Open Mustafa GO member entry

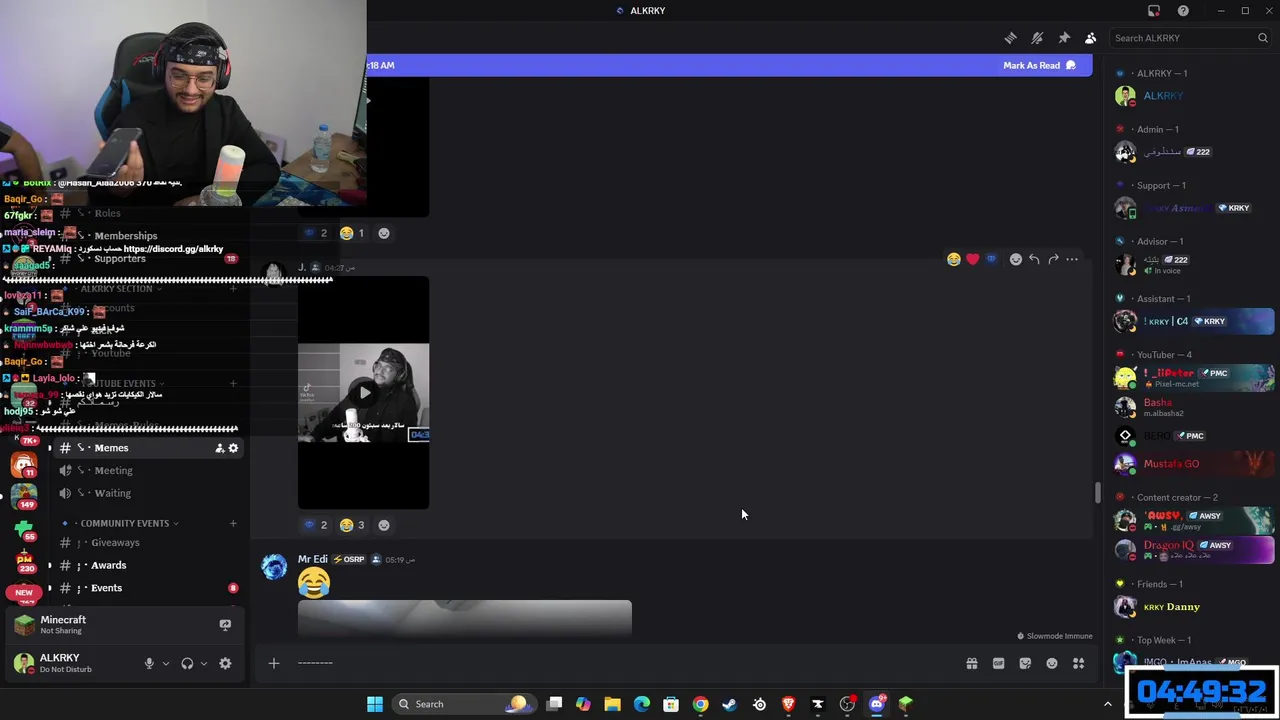click(x=1195, y=464)
